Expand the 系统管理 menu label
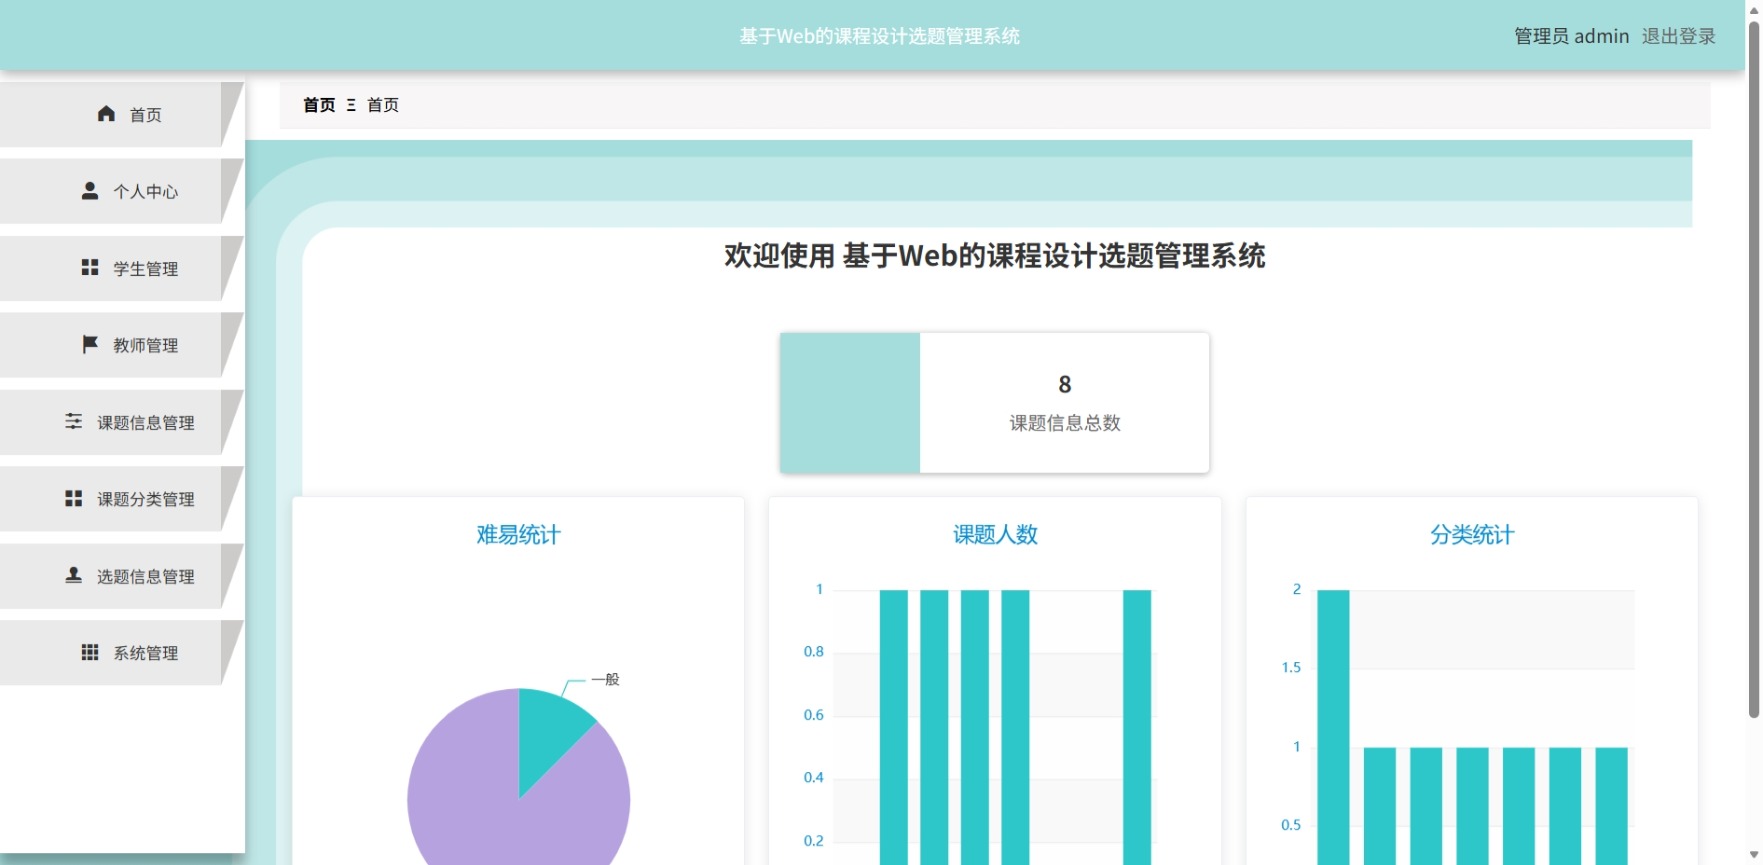 (x=146, y=653)
